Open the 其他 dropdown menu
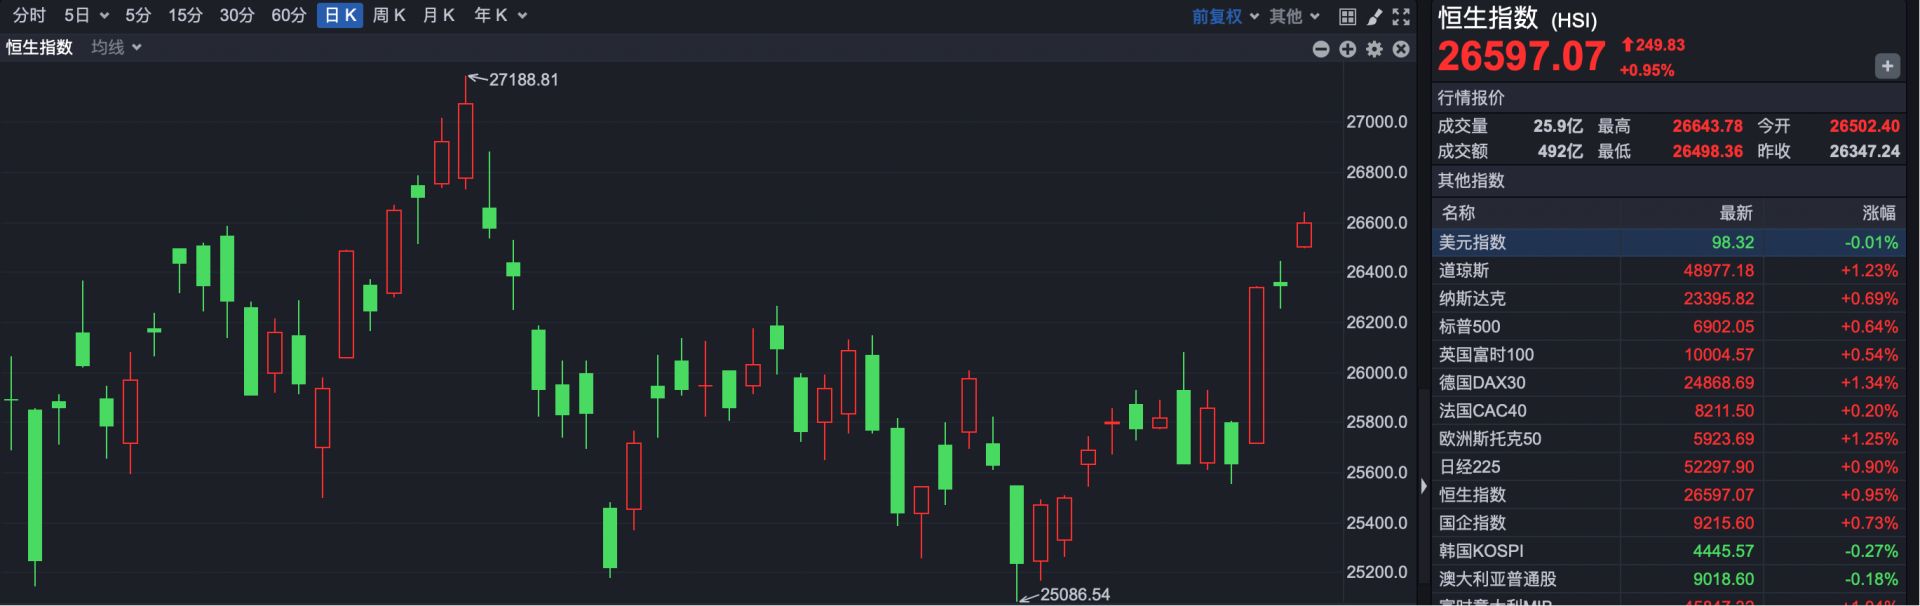 point(1294,16)
